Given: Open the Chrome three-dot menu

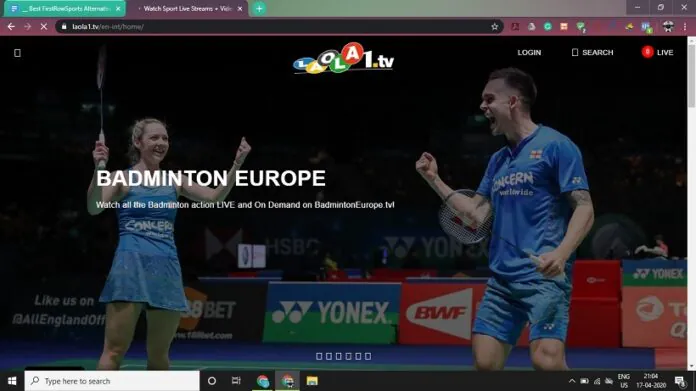Looking at the screenshot, I should (685, 27).
